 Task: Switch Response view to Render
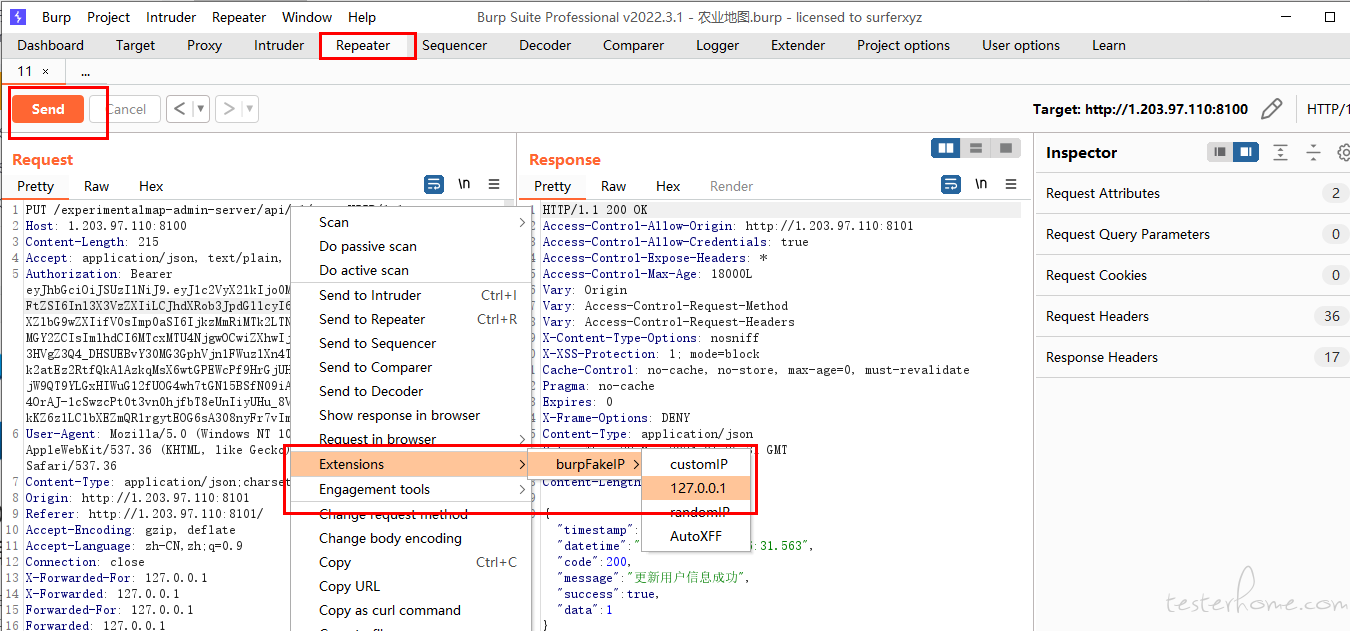[x=731, y=186]
